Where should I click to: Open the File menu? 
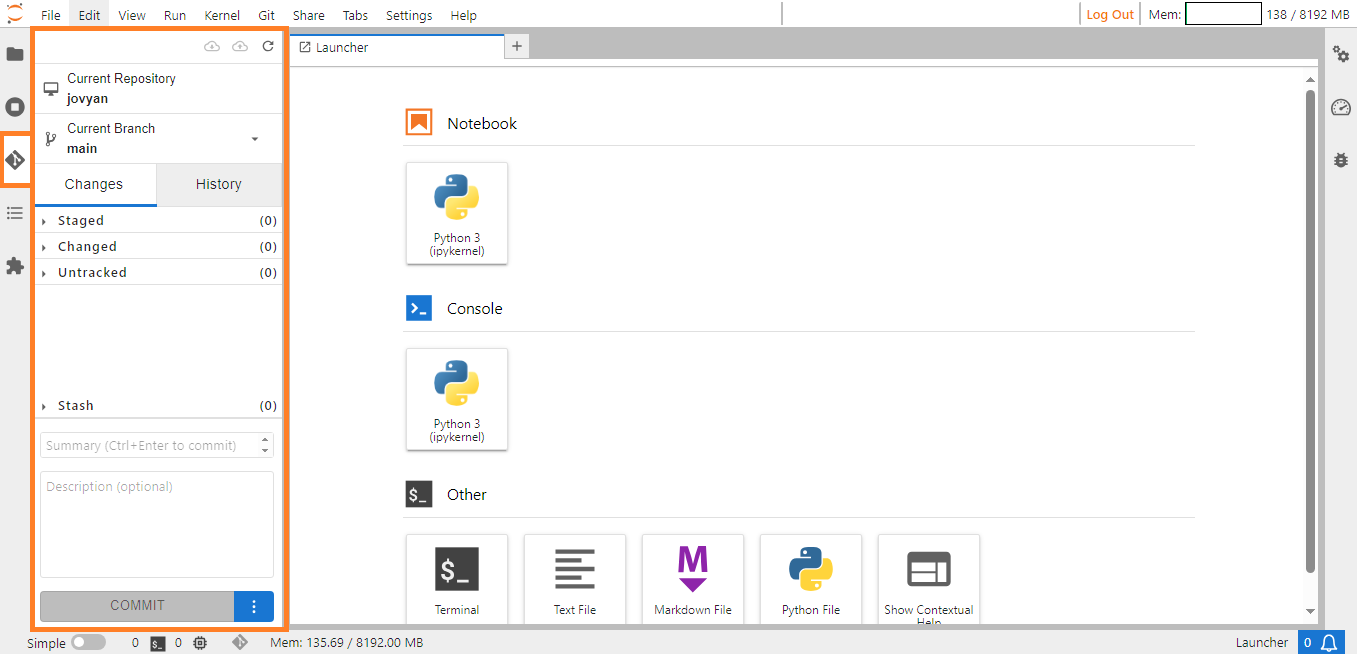pyautogui.click(x=51, y=15)
